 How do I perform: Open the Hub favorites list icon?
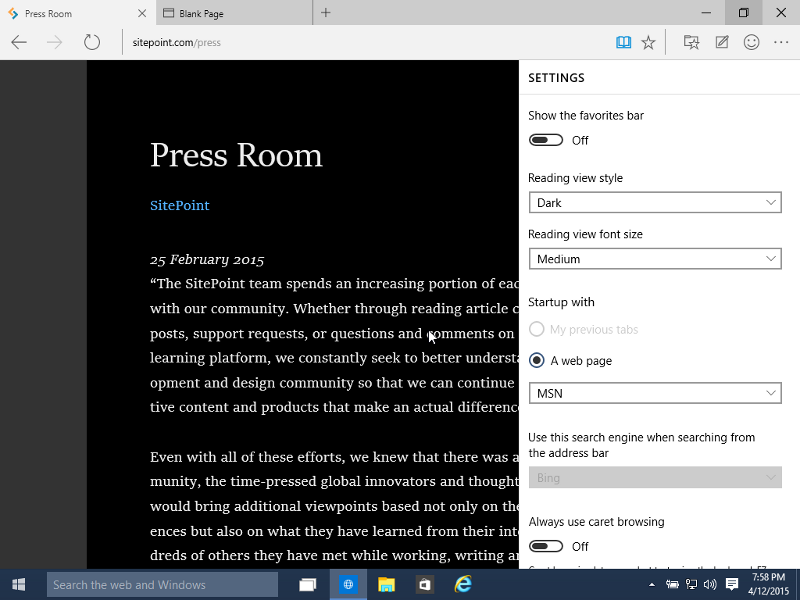691,42
